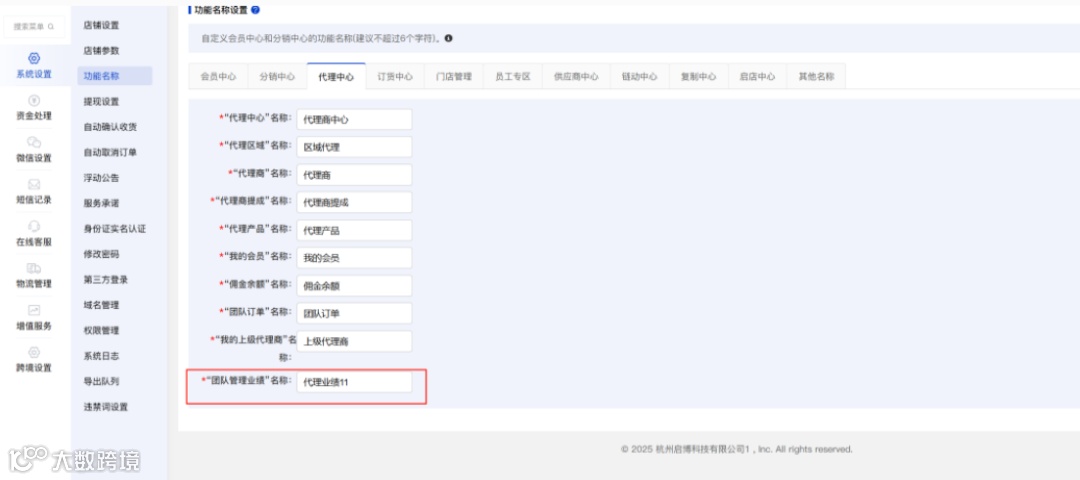The height and width of the screenshot is (480, 1080).
Task: Click the "我的上级代理商"名称 input field
Action: coord(354,341)
